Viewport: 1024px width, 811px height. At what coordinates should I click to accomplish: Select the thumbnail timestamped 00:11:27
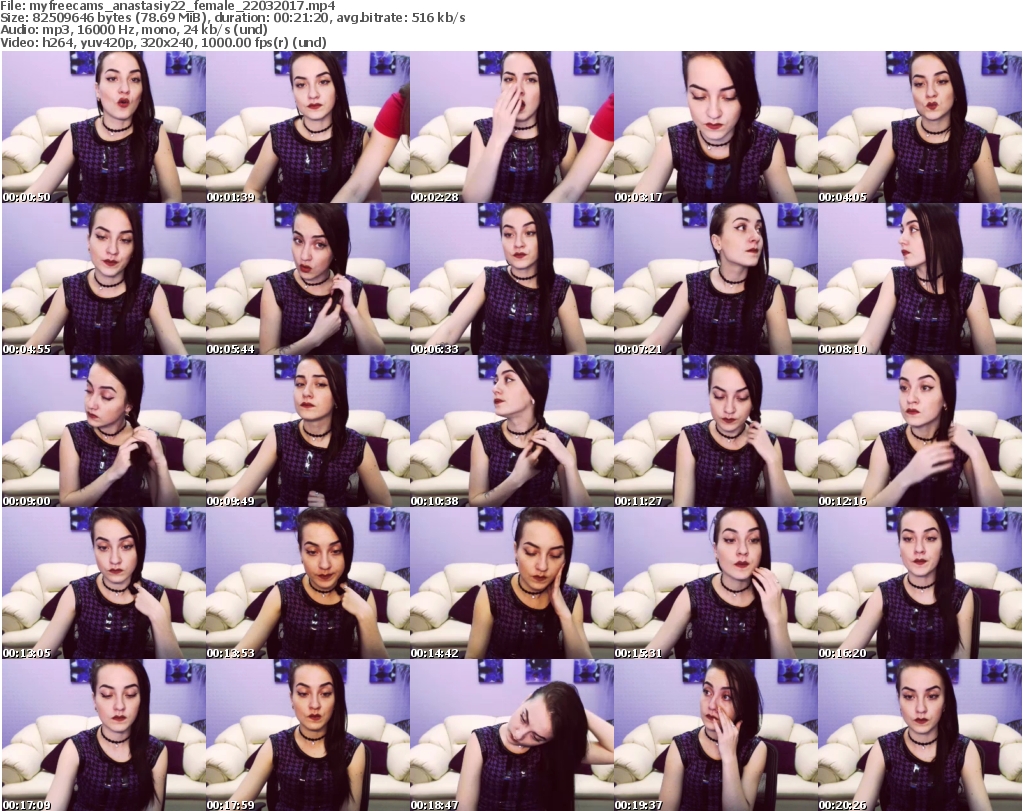[x=716, y=432]
